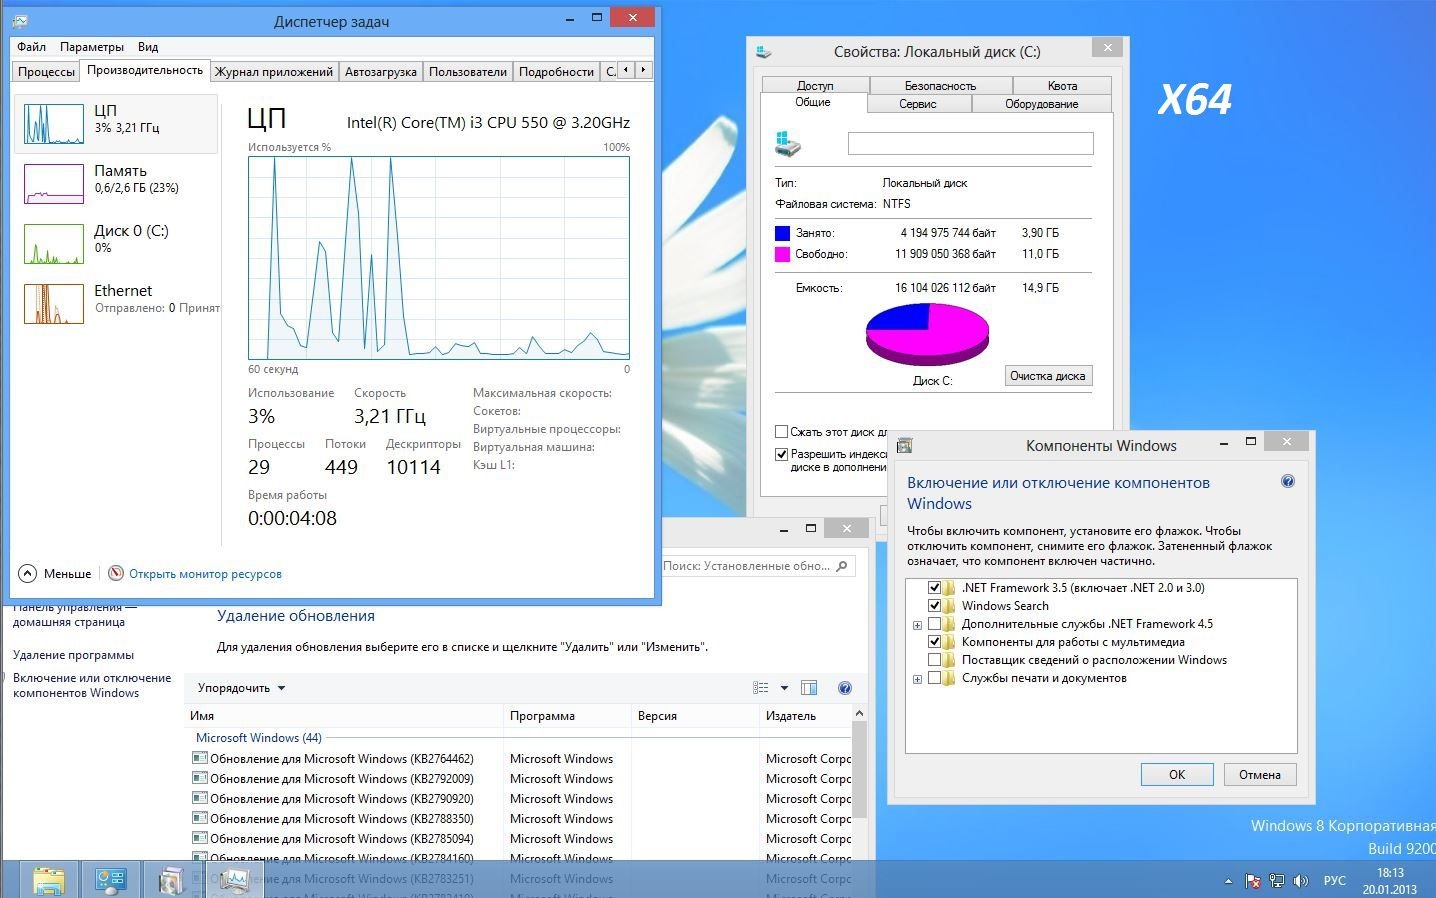Check Службы печати и документов box
The width and height of the screenshot is (1436, 898).
(x=934, y=678)
